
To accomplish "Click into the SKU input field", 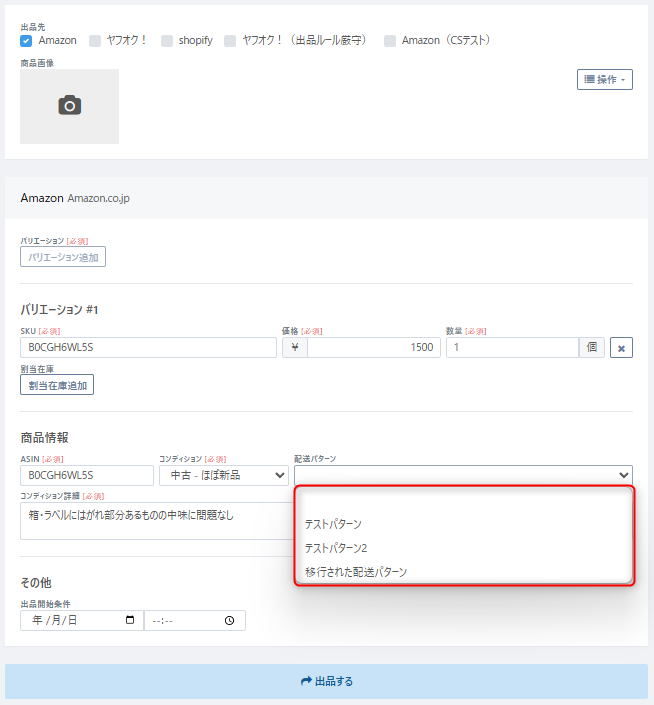I will pyautogui.click(x=148, y=348).
